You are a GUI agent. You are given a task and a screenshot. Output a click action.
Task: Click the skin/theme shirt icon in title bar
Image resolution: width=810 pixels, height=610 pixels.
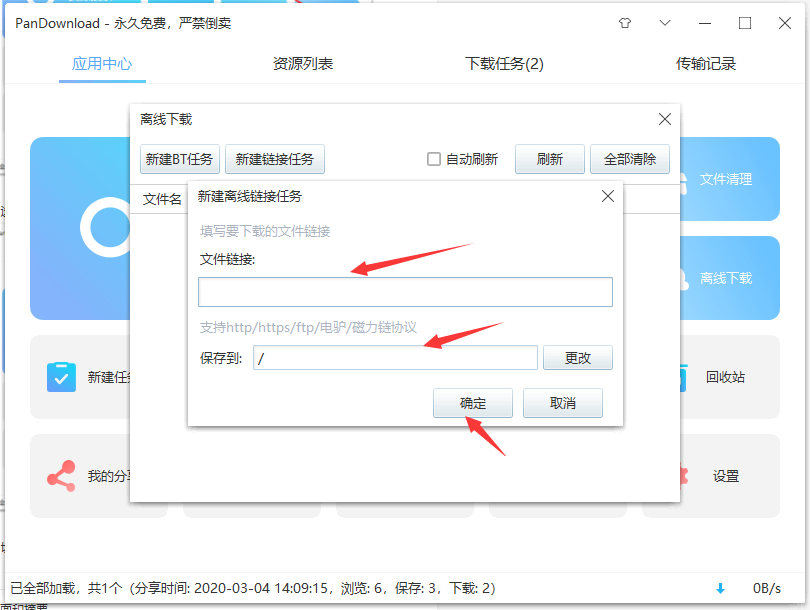click(x=625, y=23)
